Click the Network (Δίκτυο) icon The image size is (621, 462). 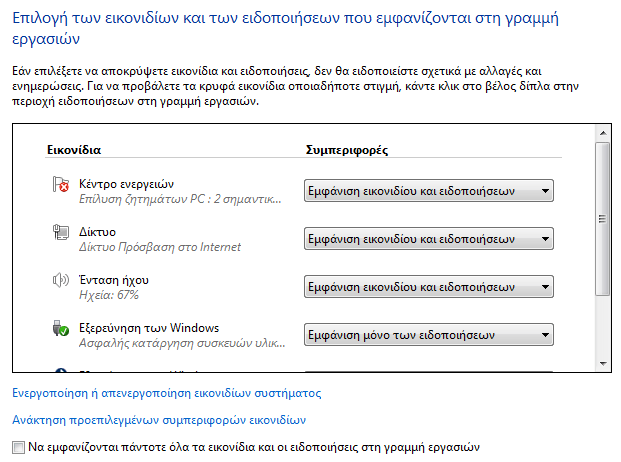click(x=59, y=234)
